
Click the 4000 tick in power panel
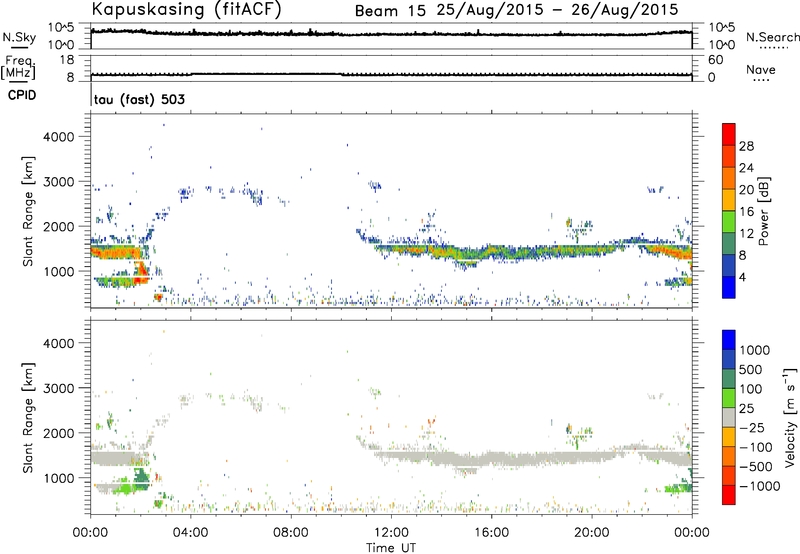[x=59, y=137]
